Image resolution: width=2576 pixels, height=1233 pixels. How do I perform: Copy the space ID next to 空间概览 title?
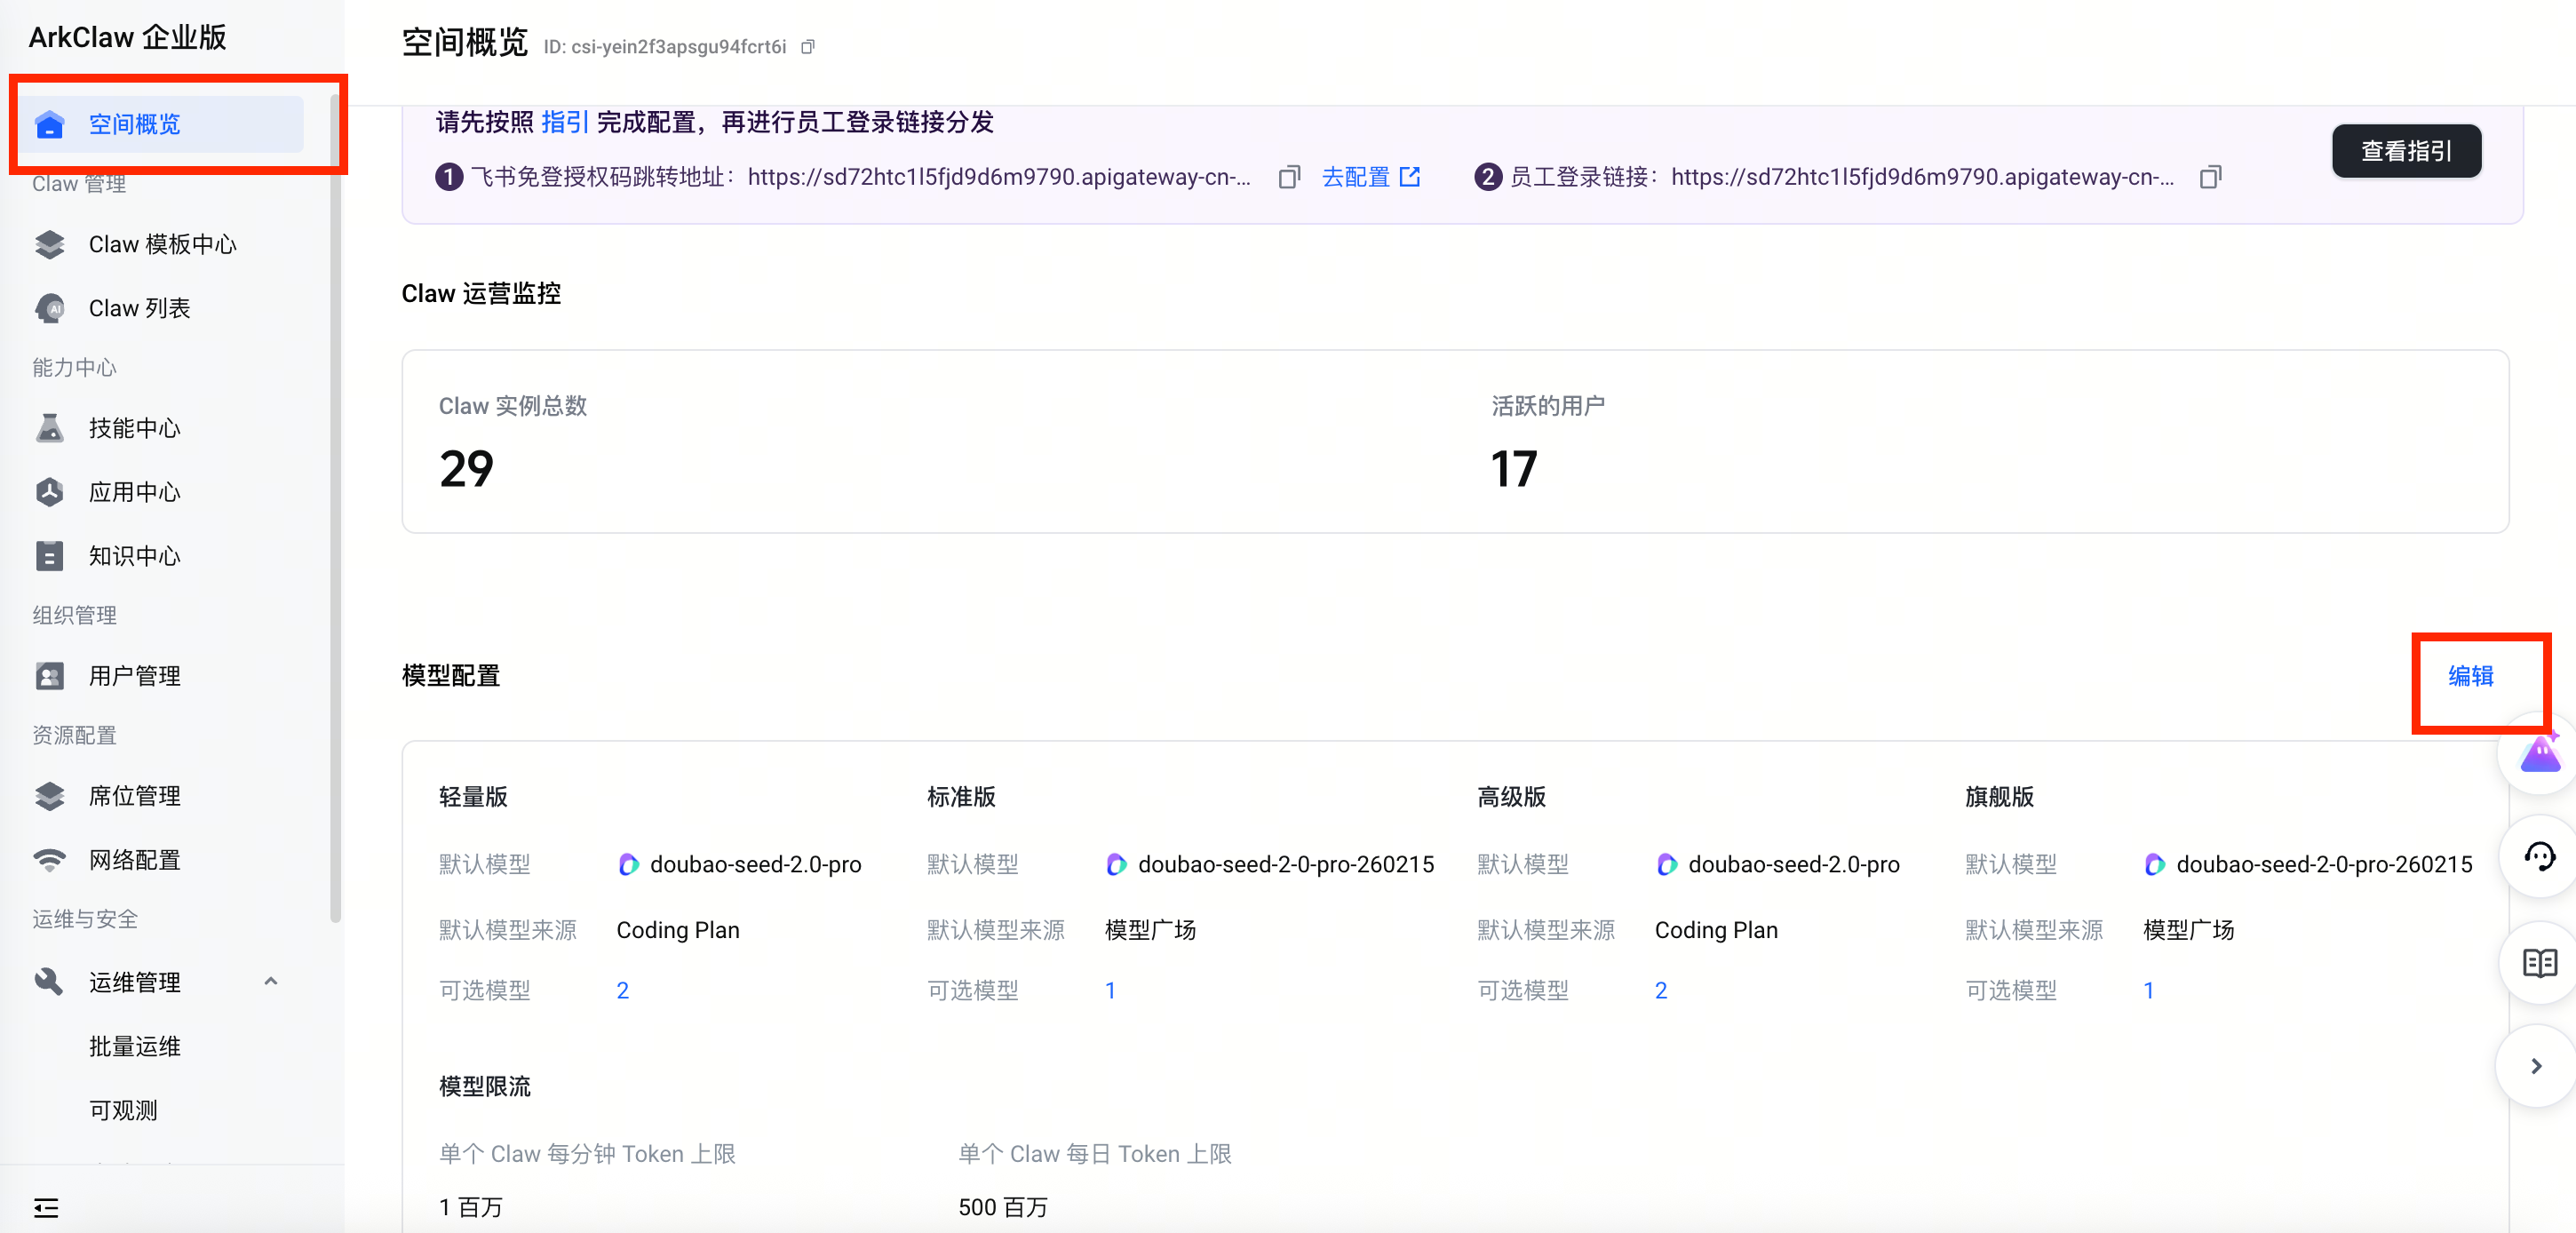[x=808, y=47]
